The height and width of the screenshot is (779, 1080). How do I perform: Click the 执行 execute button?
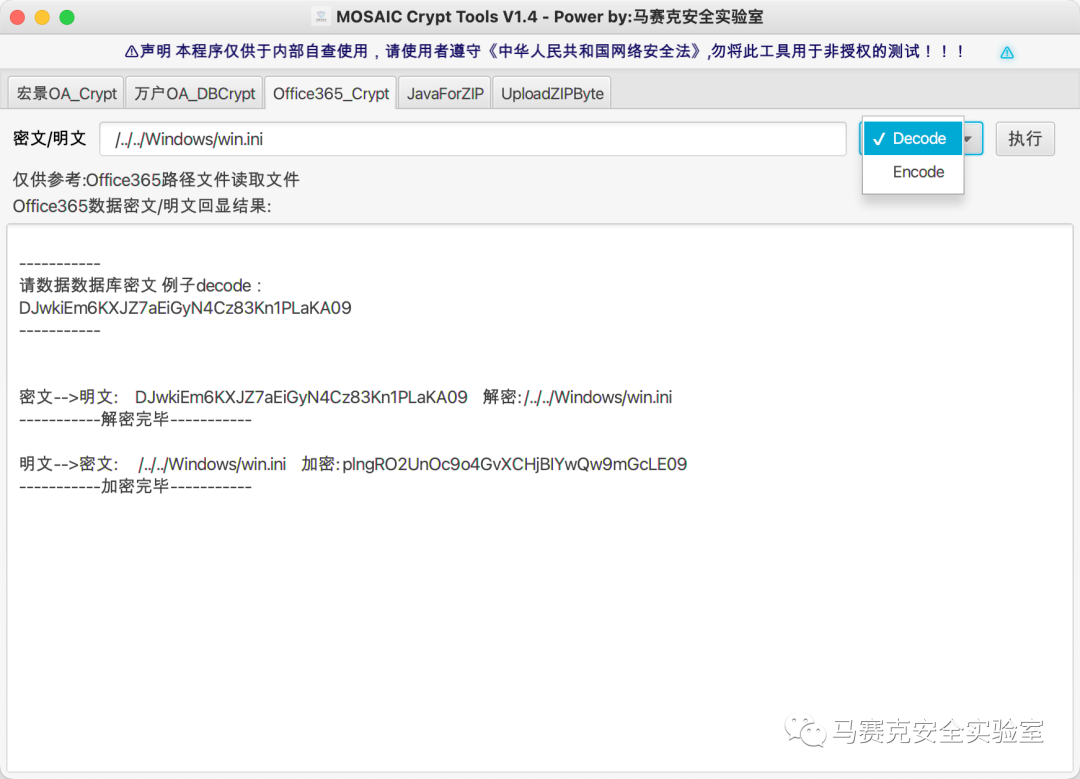point(1025,139)
